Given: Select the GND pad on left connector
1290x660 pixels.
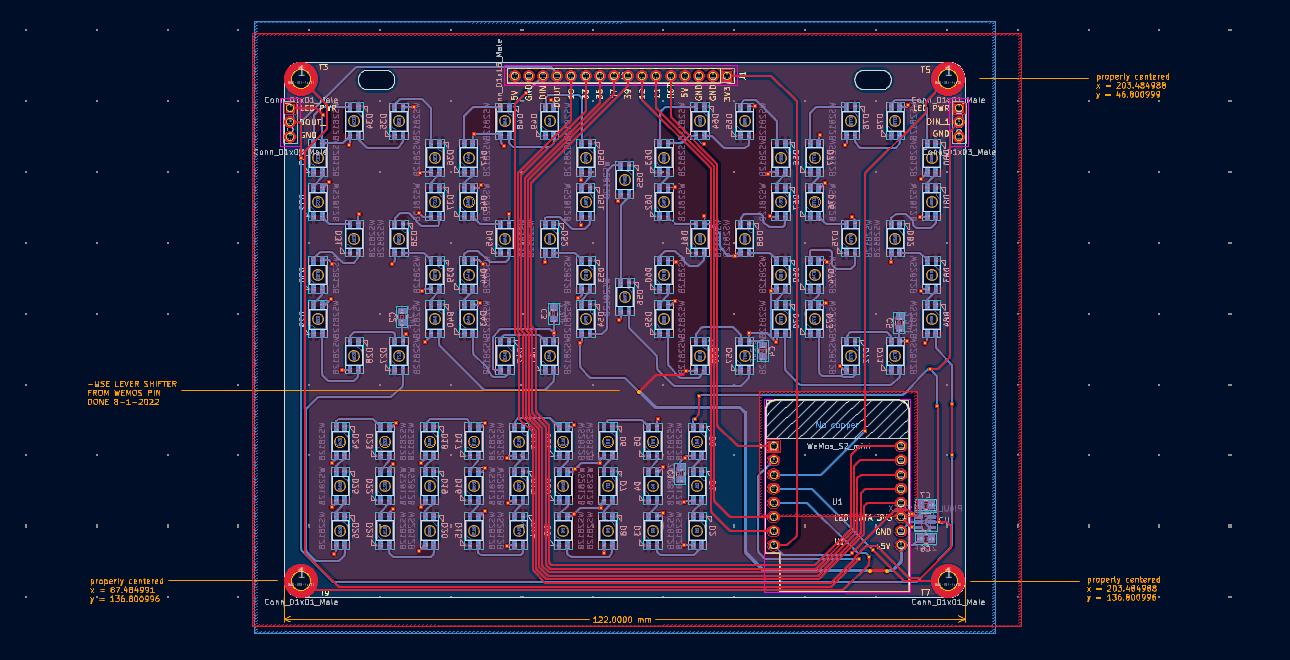Looking at the screenshot, I should (290, 137).
